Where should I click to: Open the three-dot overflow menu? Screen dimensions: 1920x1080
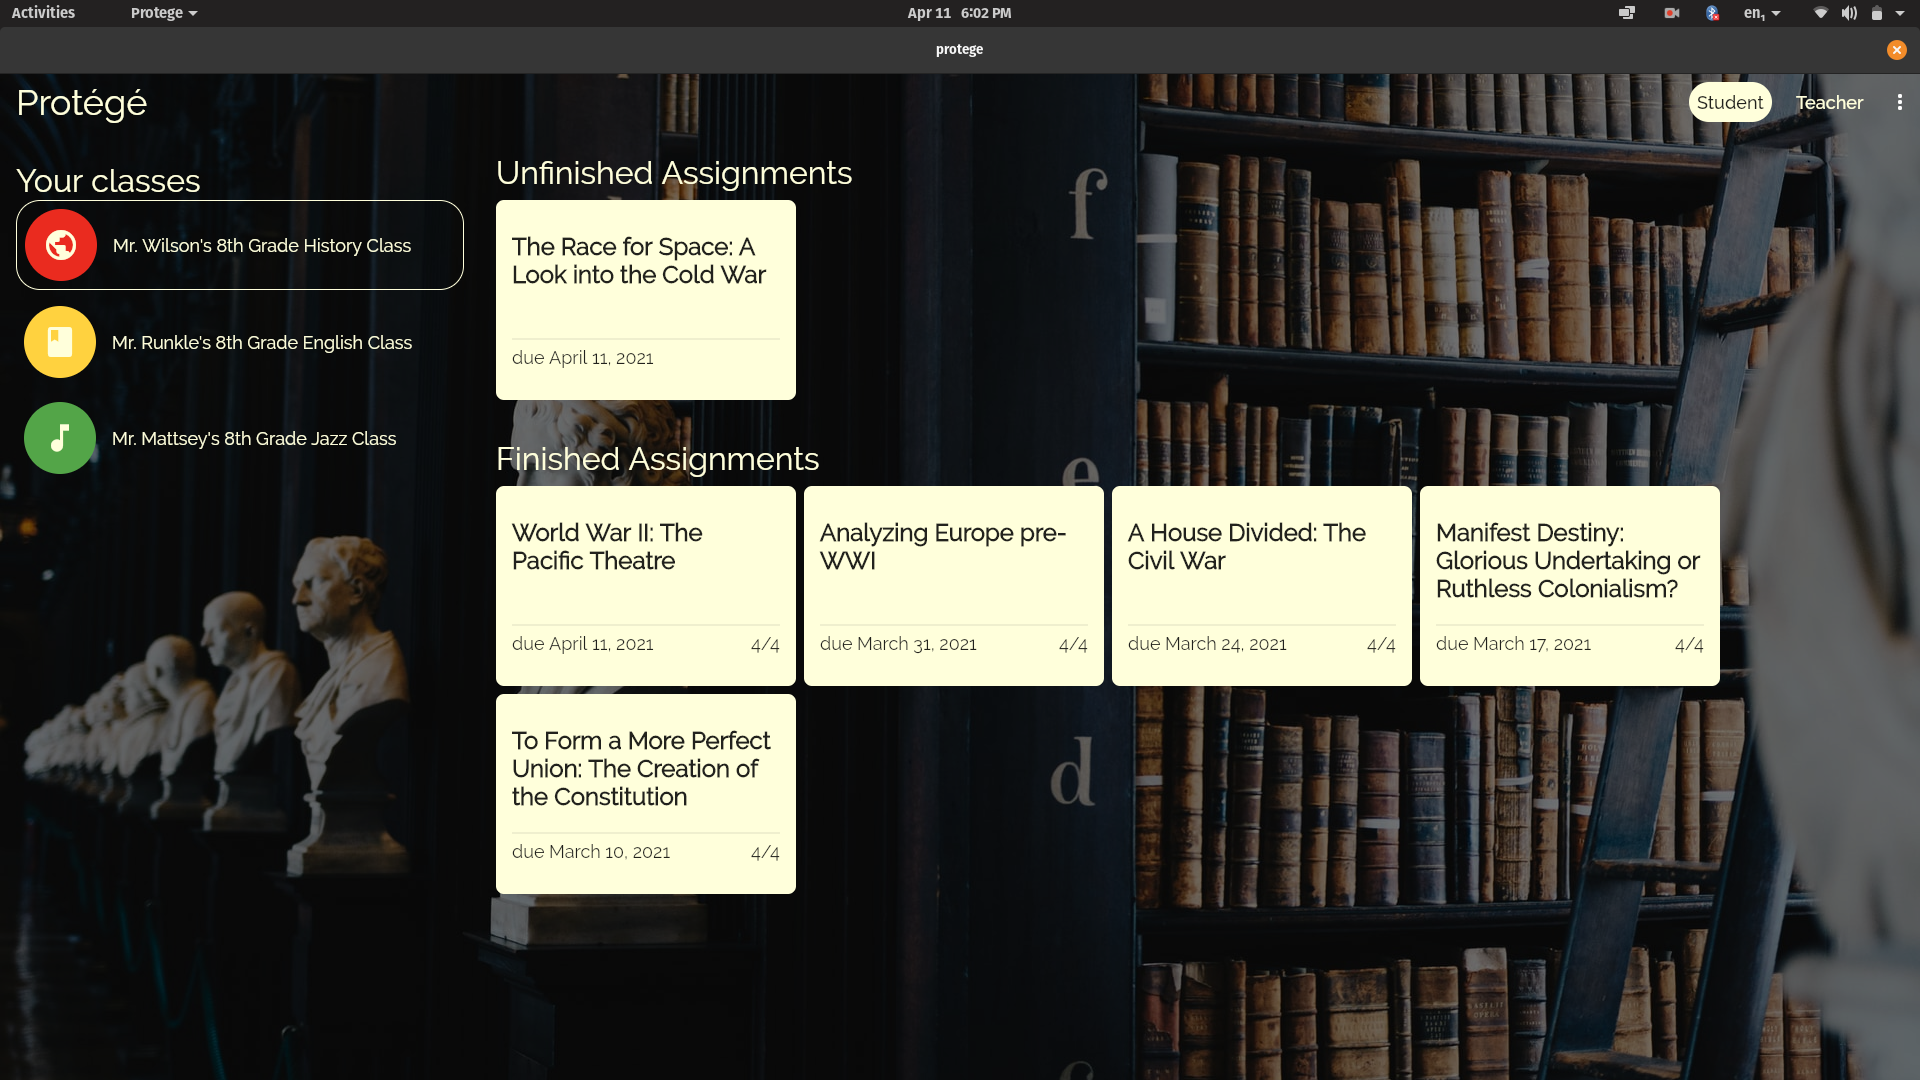click(1899, 102)
